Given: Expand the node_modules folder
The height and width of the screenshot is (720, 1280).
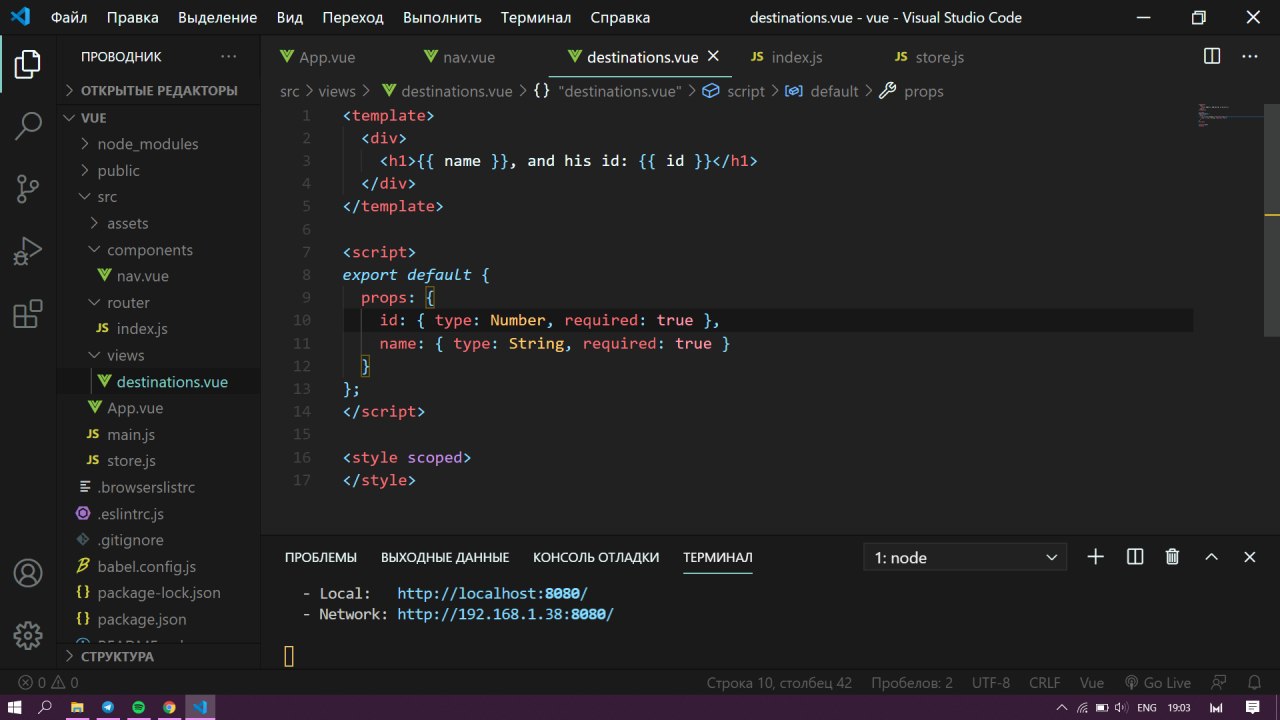Looking at the screenshot, I should pyautogui.click(x=148, y=144).
